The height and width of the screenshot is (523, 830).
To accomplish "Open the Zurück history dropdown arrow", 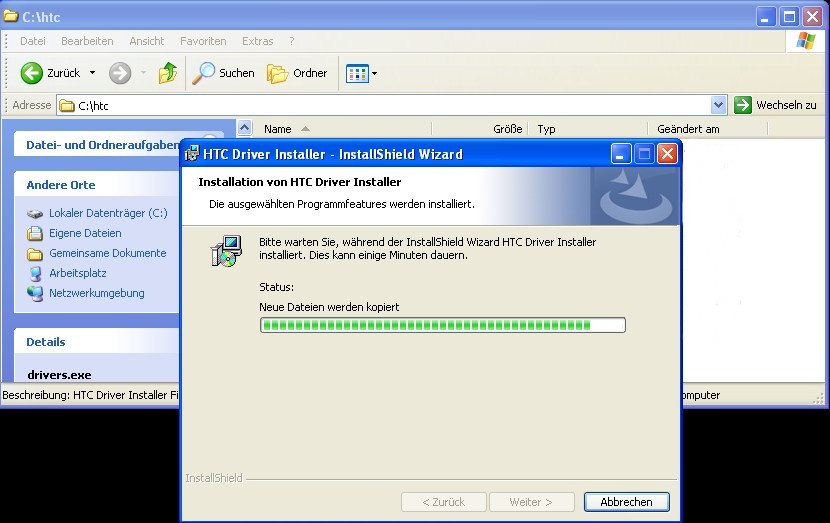I will 93,73.
